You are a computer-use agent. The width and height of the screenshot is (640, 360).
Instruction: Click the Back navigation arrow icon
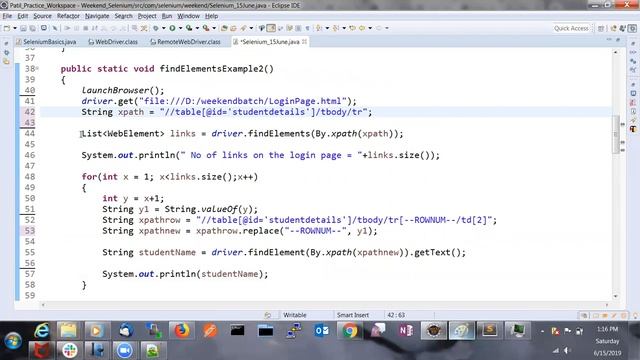point(362,28)
